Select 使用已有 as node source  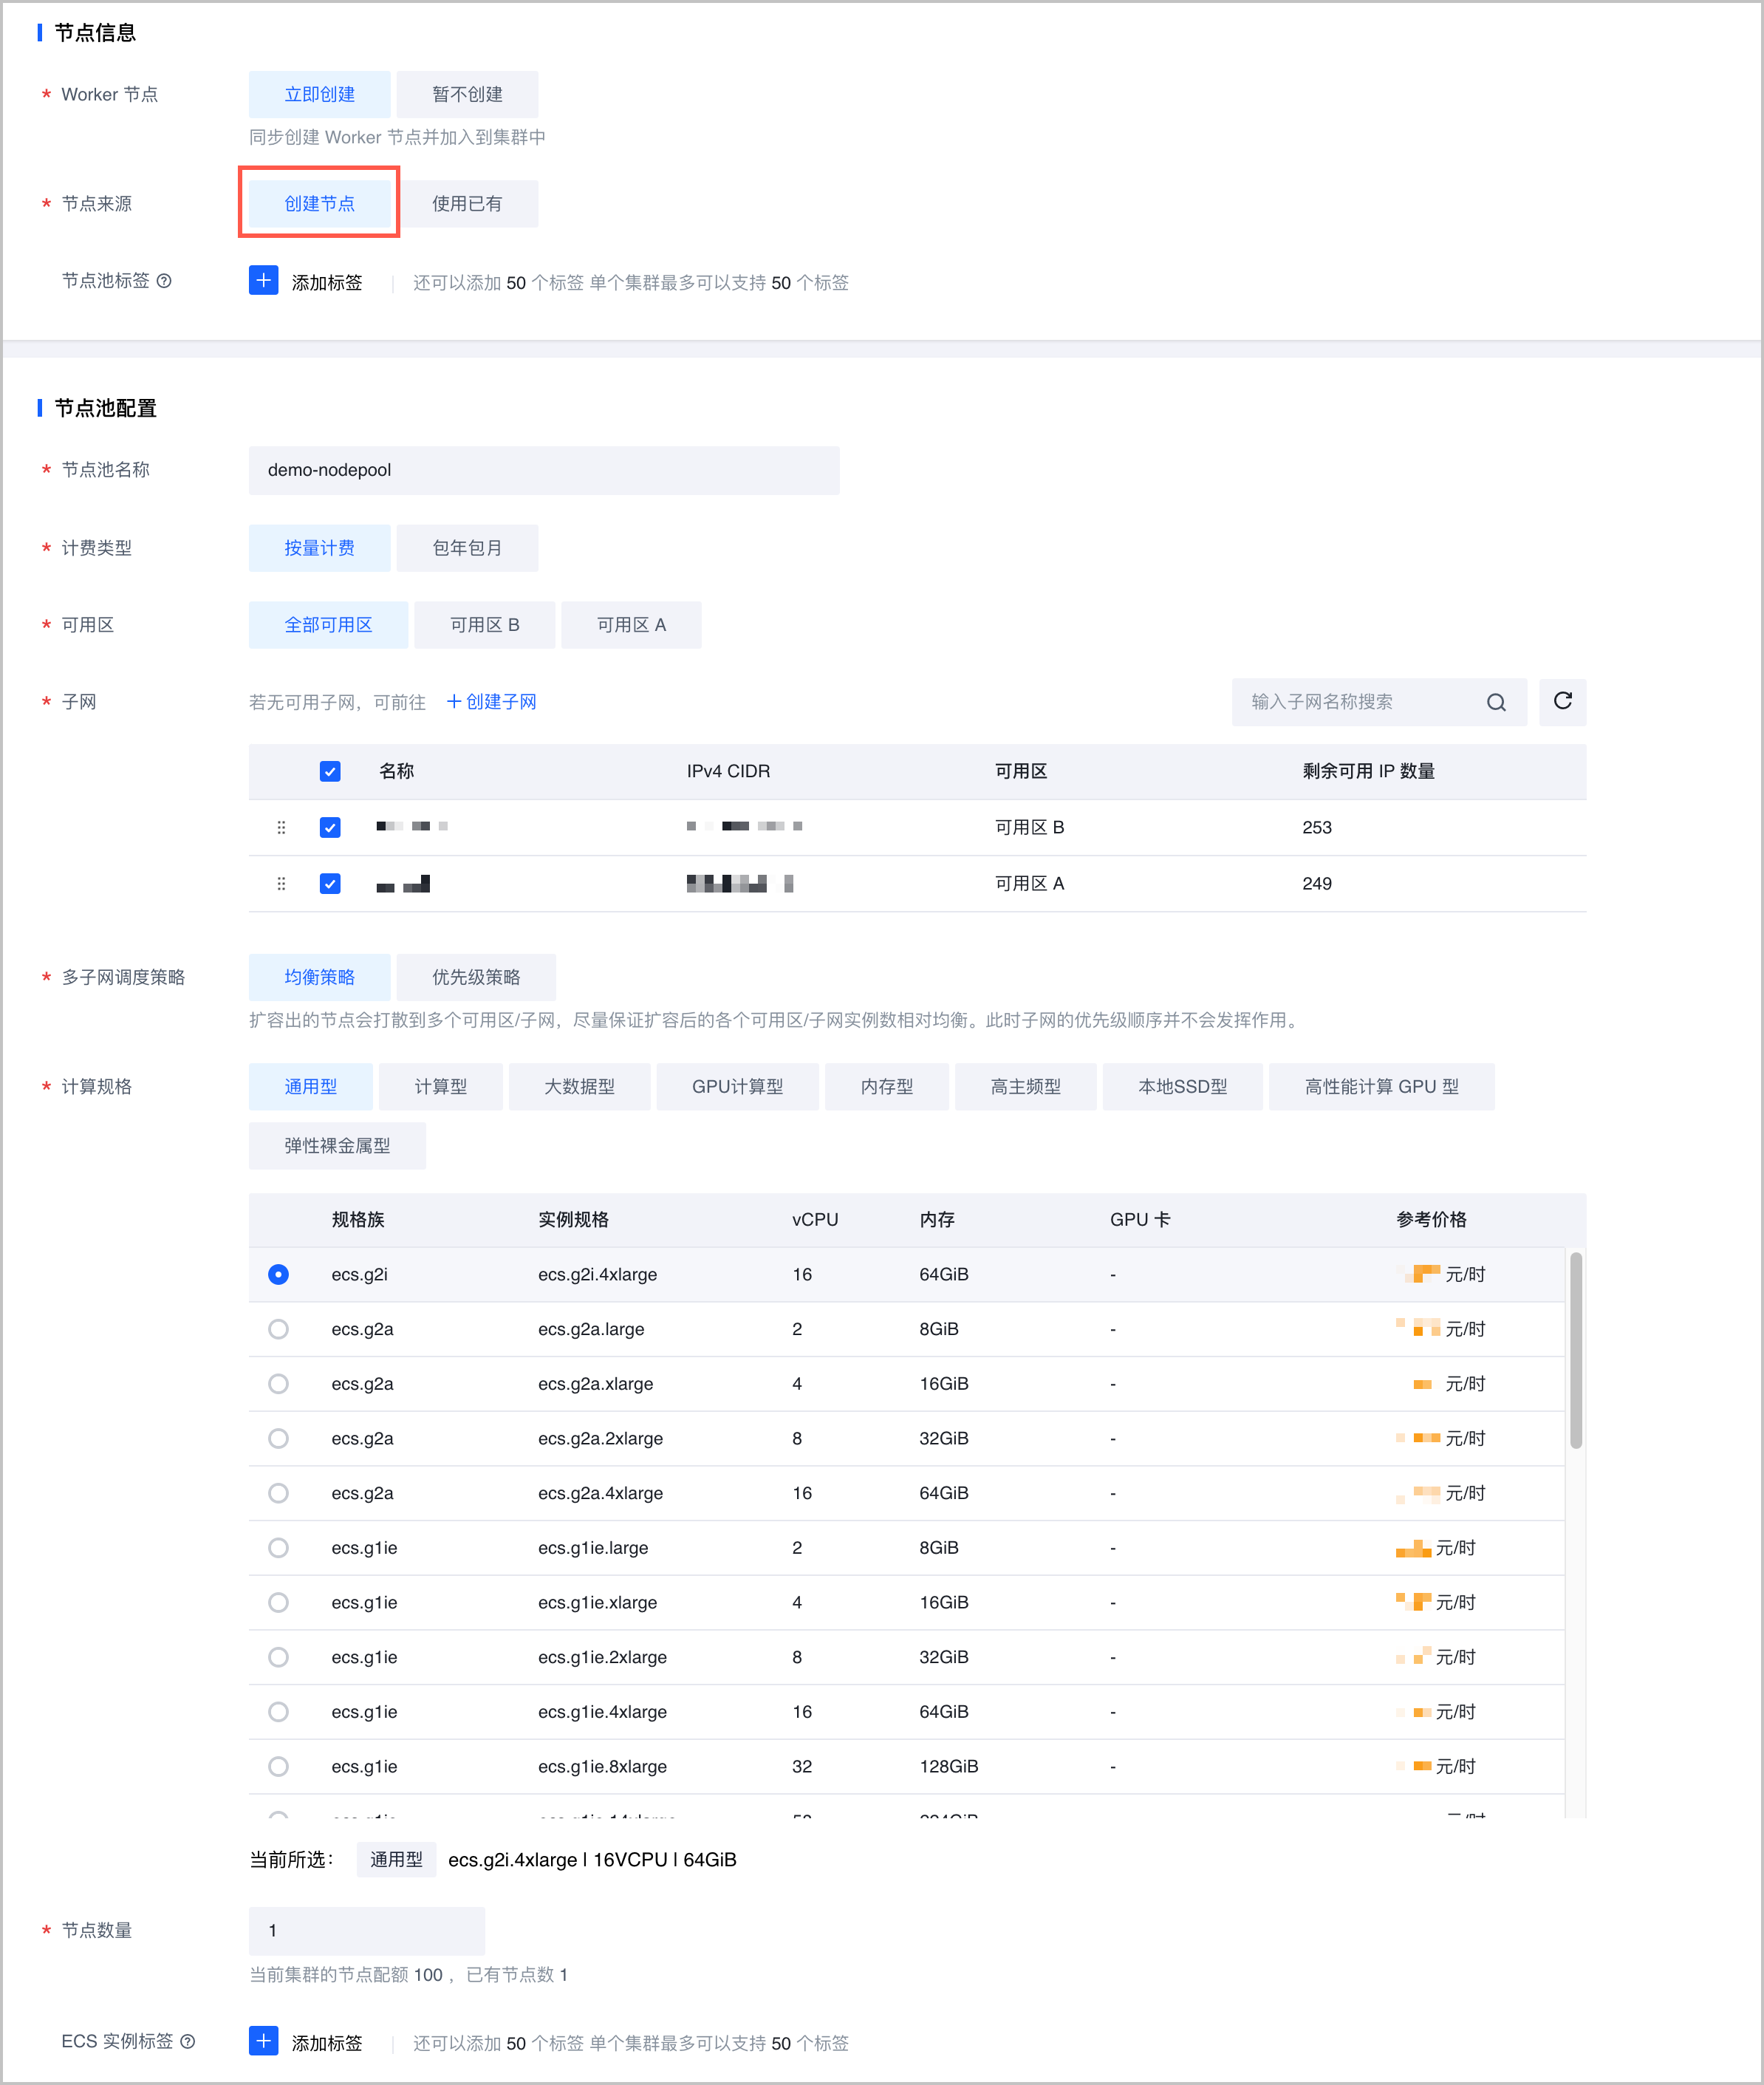pos(467,203)
